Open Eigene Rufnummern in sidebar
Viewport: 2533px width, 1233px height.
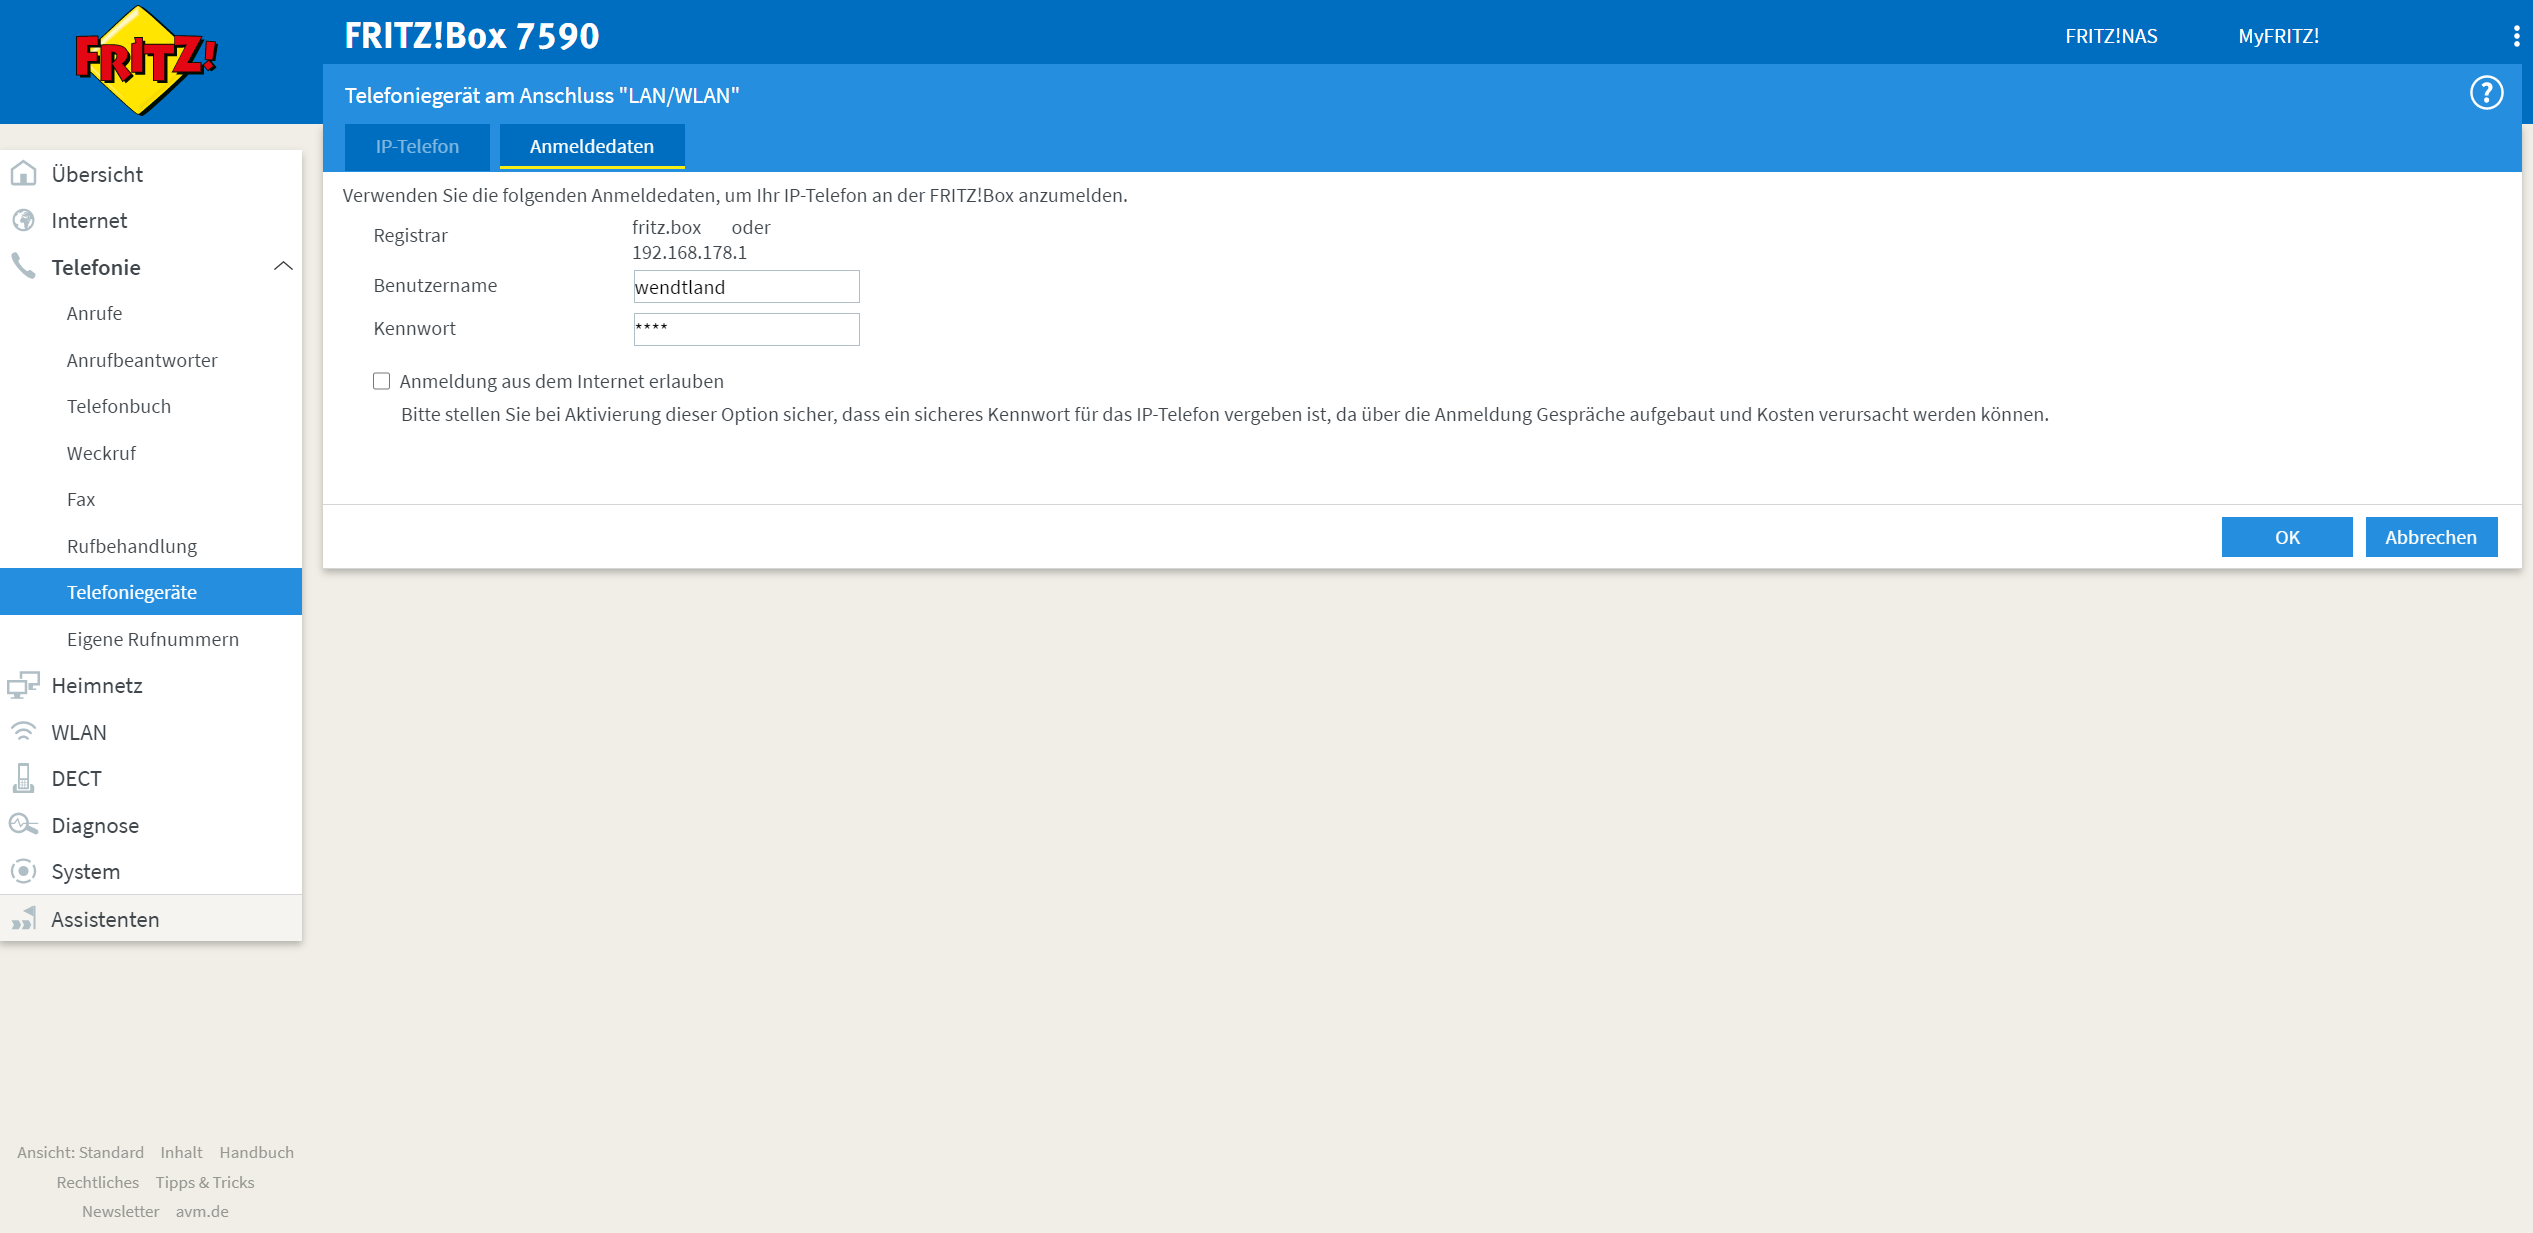coord(153,639)
